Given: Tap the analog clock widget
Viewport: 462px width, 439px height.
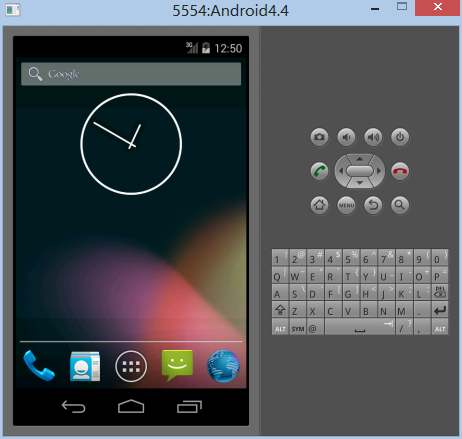Looking at the screenshot, I should 131,144.
